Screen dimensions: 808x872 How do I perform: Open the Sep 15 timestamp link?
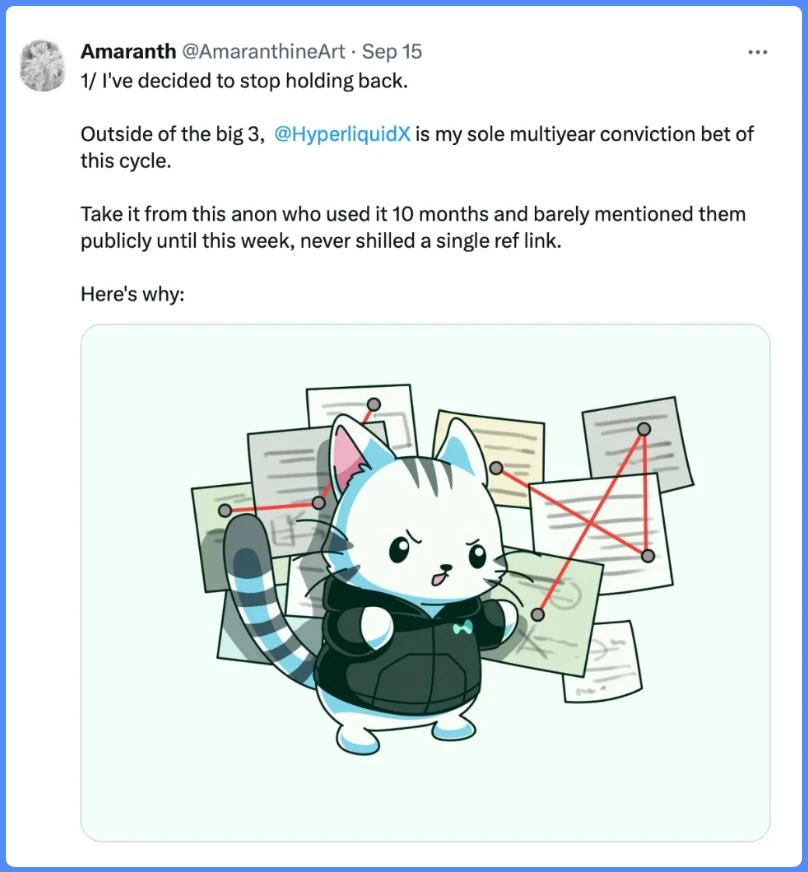point(391,51)
